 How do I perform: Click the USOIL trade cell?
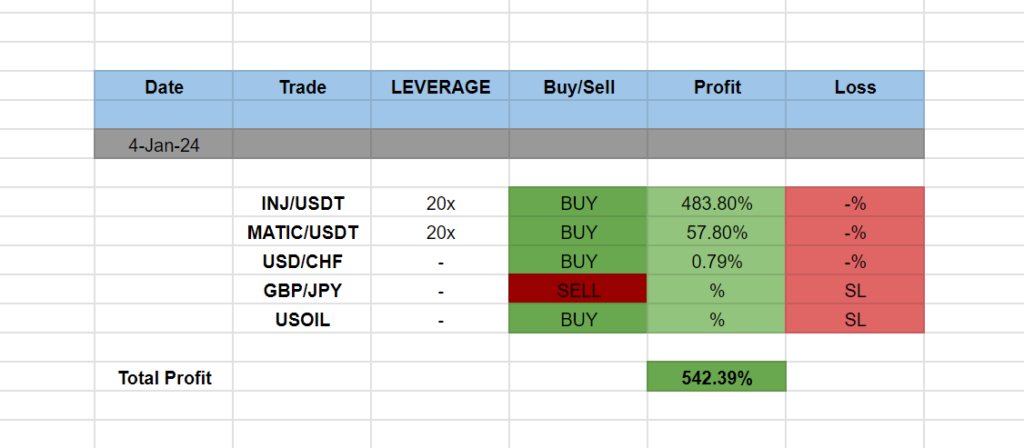coord(302,320)
